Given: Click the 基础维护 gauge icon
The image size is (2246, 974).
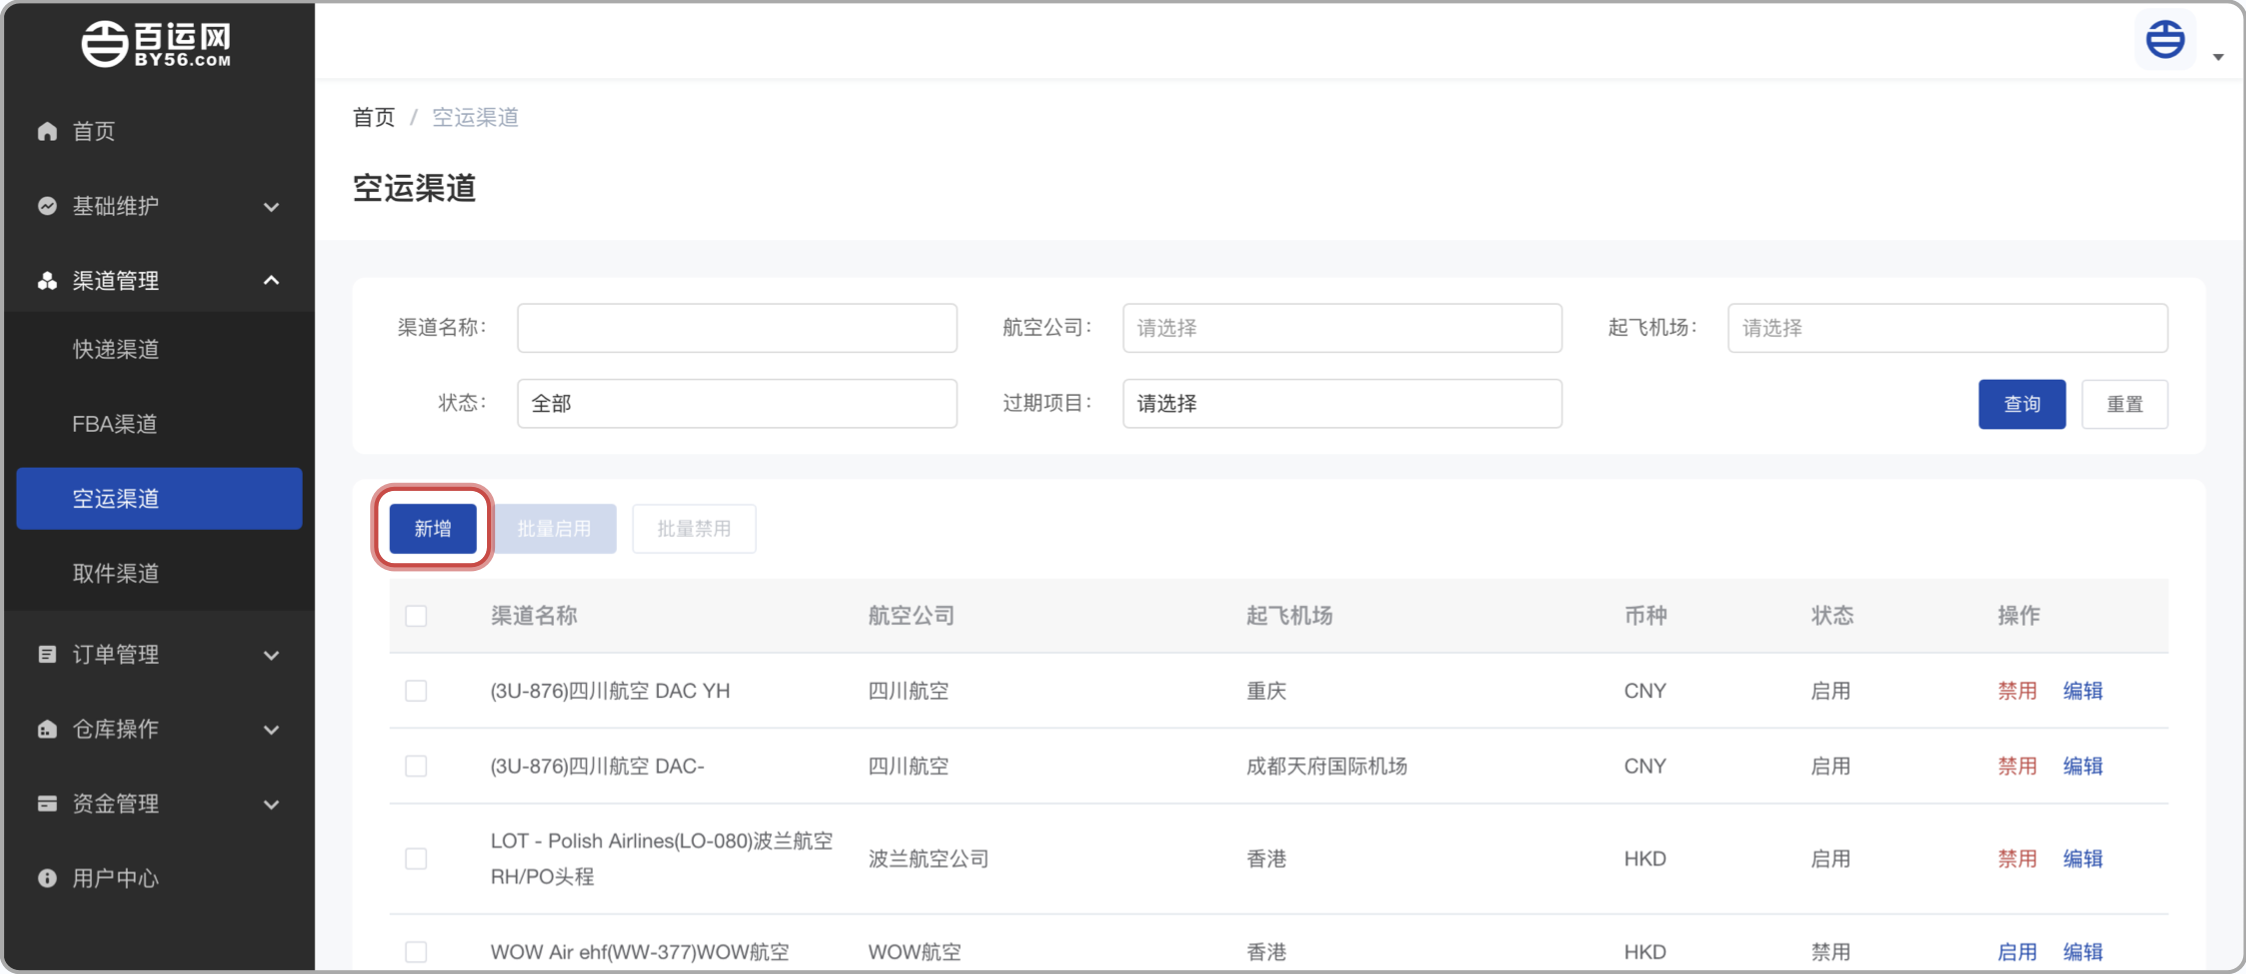Looking at the screenshot, I should point(47,206).
